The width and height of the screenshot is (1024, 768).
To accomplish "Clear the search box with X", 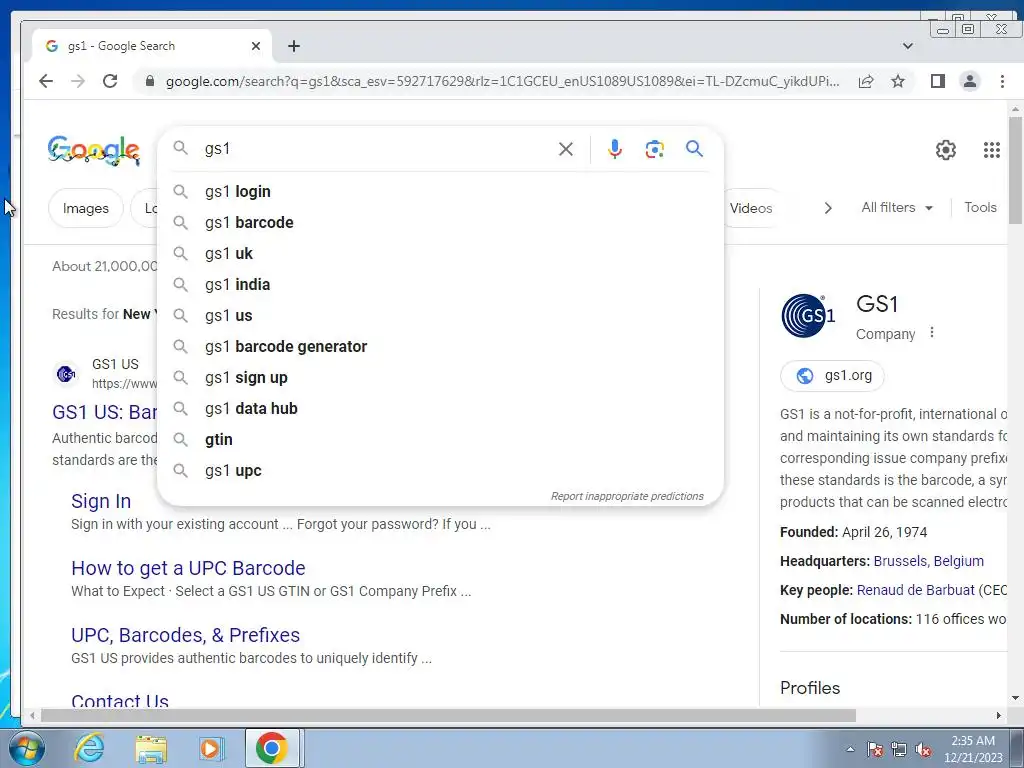I will (566, 149).
